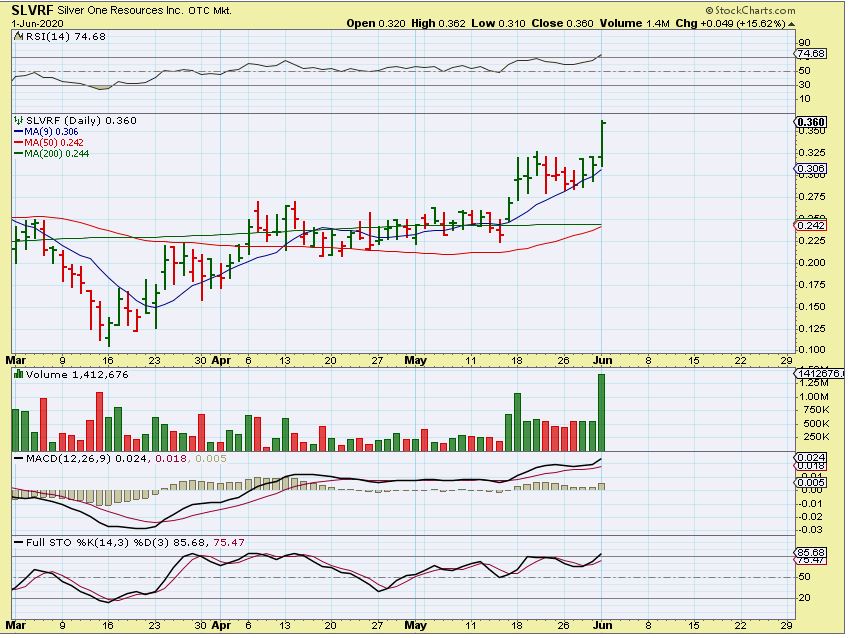Image resolution: width=849 pixels, height=638 pixels.
Task: Click the 0.306 blue price axis tag
Action: pos(811,168)
